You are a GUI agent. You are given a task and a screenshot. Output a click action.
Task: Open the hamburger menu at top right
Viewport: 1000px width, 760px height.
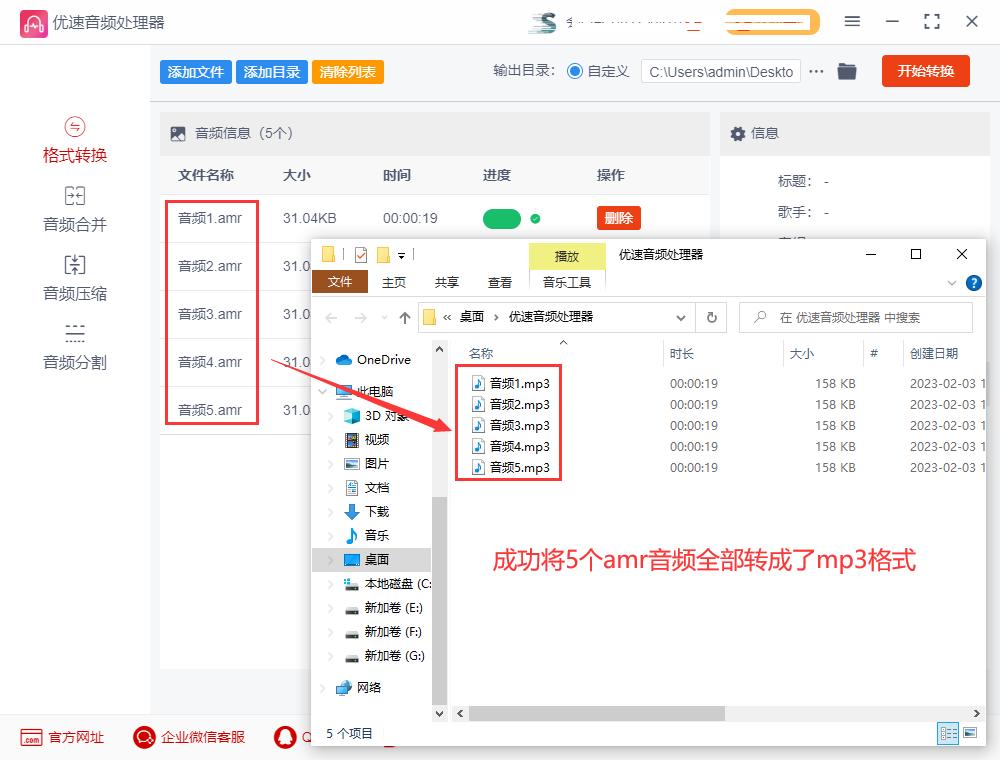[853, 21]
